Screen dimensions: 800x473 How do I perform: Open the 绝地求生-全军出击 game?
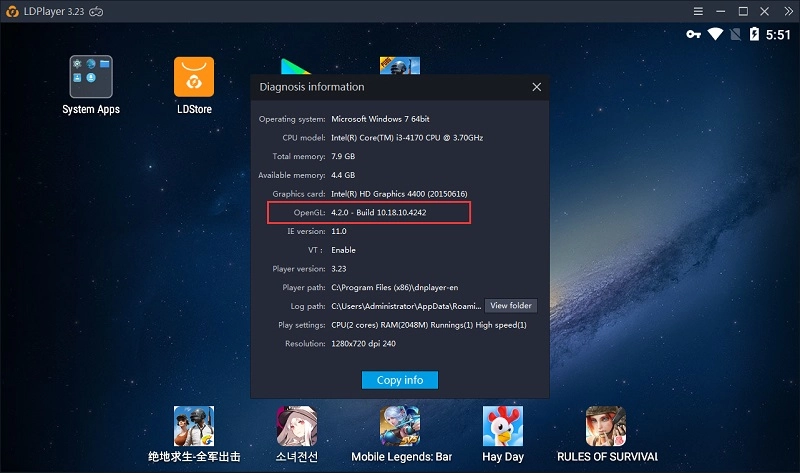coord(194,427)
